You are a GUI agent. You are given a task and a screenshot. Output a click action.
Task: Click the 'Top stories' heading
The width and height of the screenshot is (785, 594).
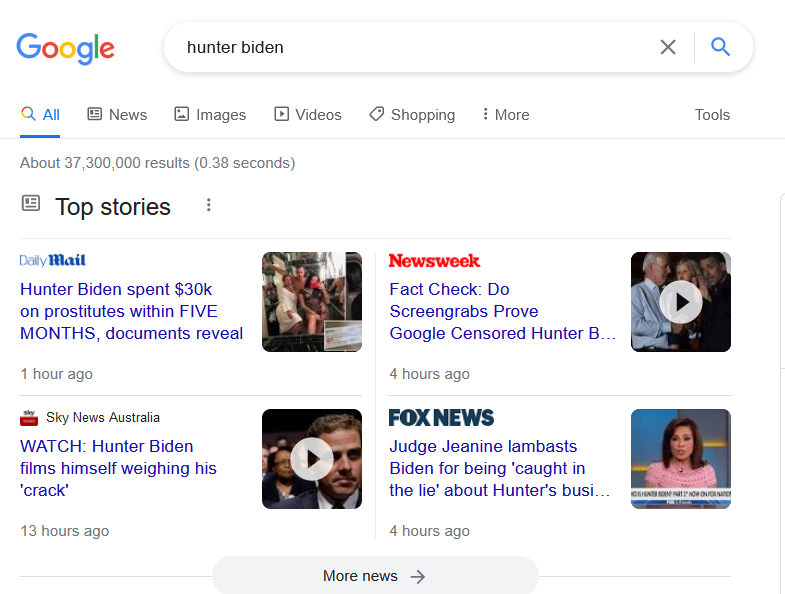[113, 207]
